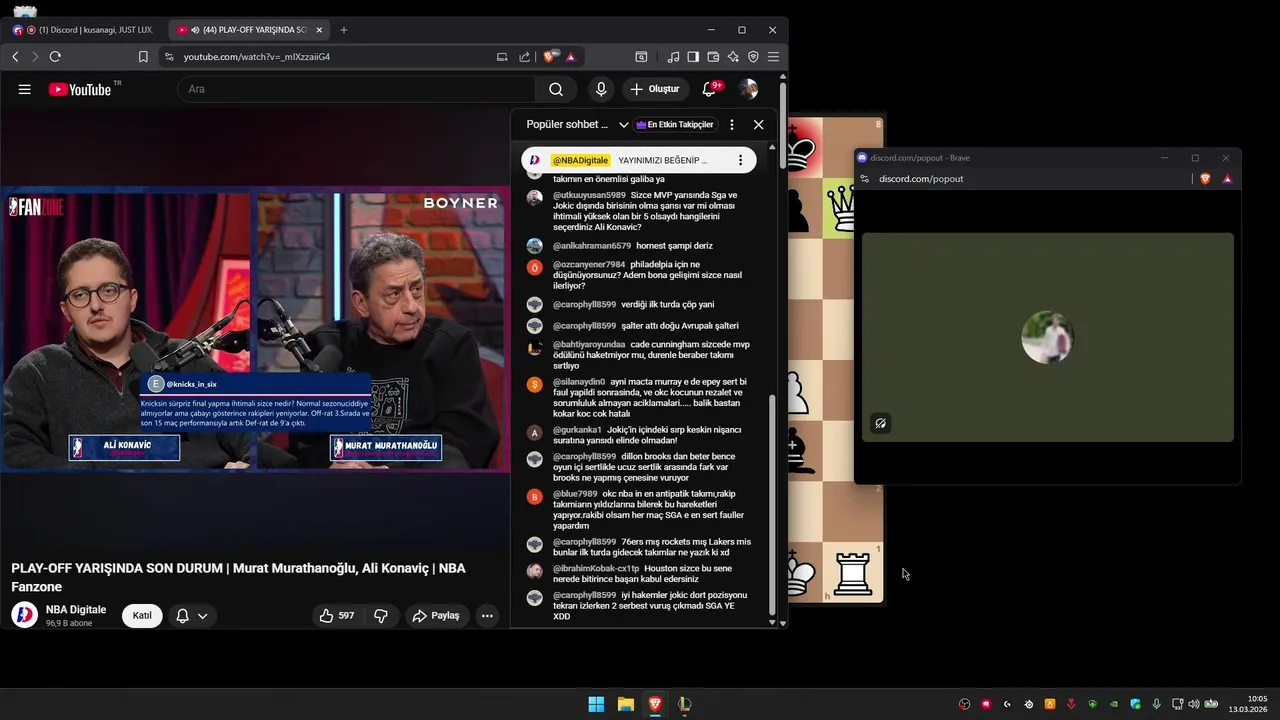Click the user avatar in Discord popout

point(1047,338)
